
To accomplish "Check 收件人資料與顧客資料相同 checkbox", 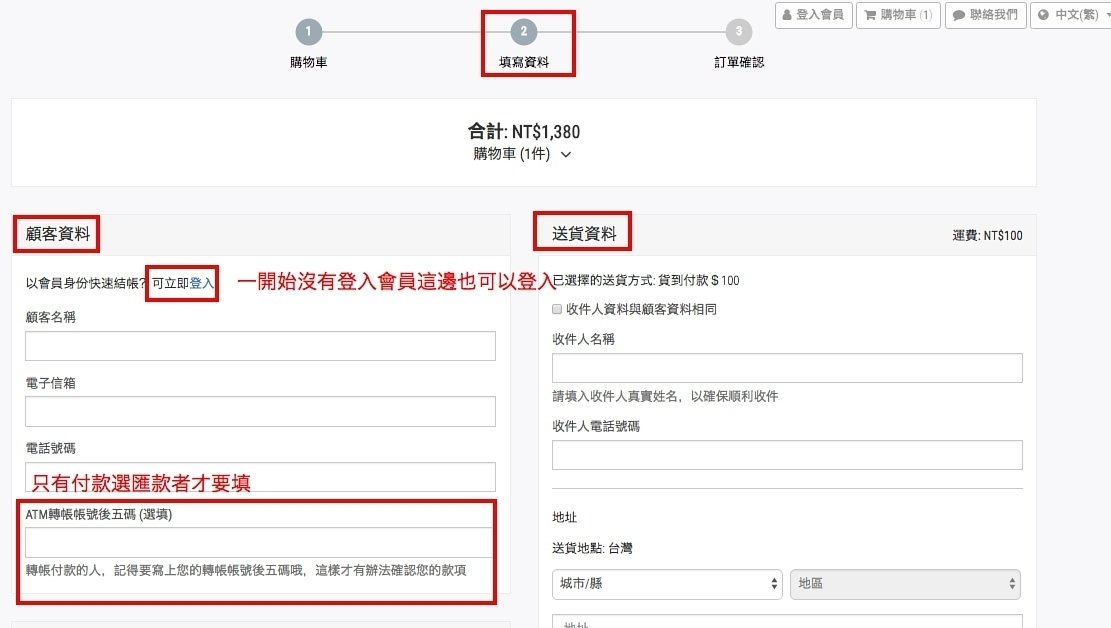I will (556, 309).
